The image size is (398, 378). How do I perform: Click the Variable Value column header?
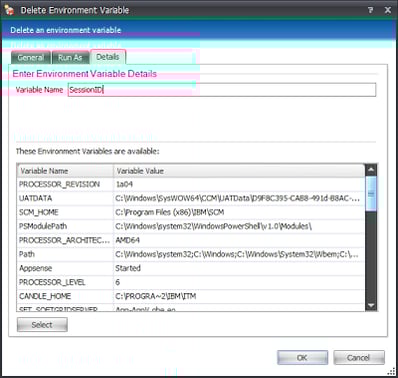239,171
